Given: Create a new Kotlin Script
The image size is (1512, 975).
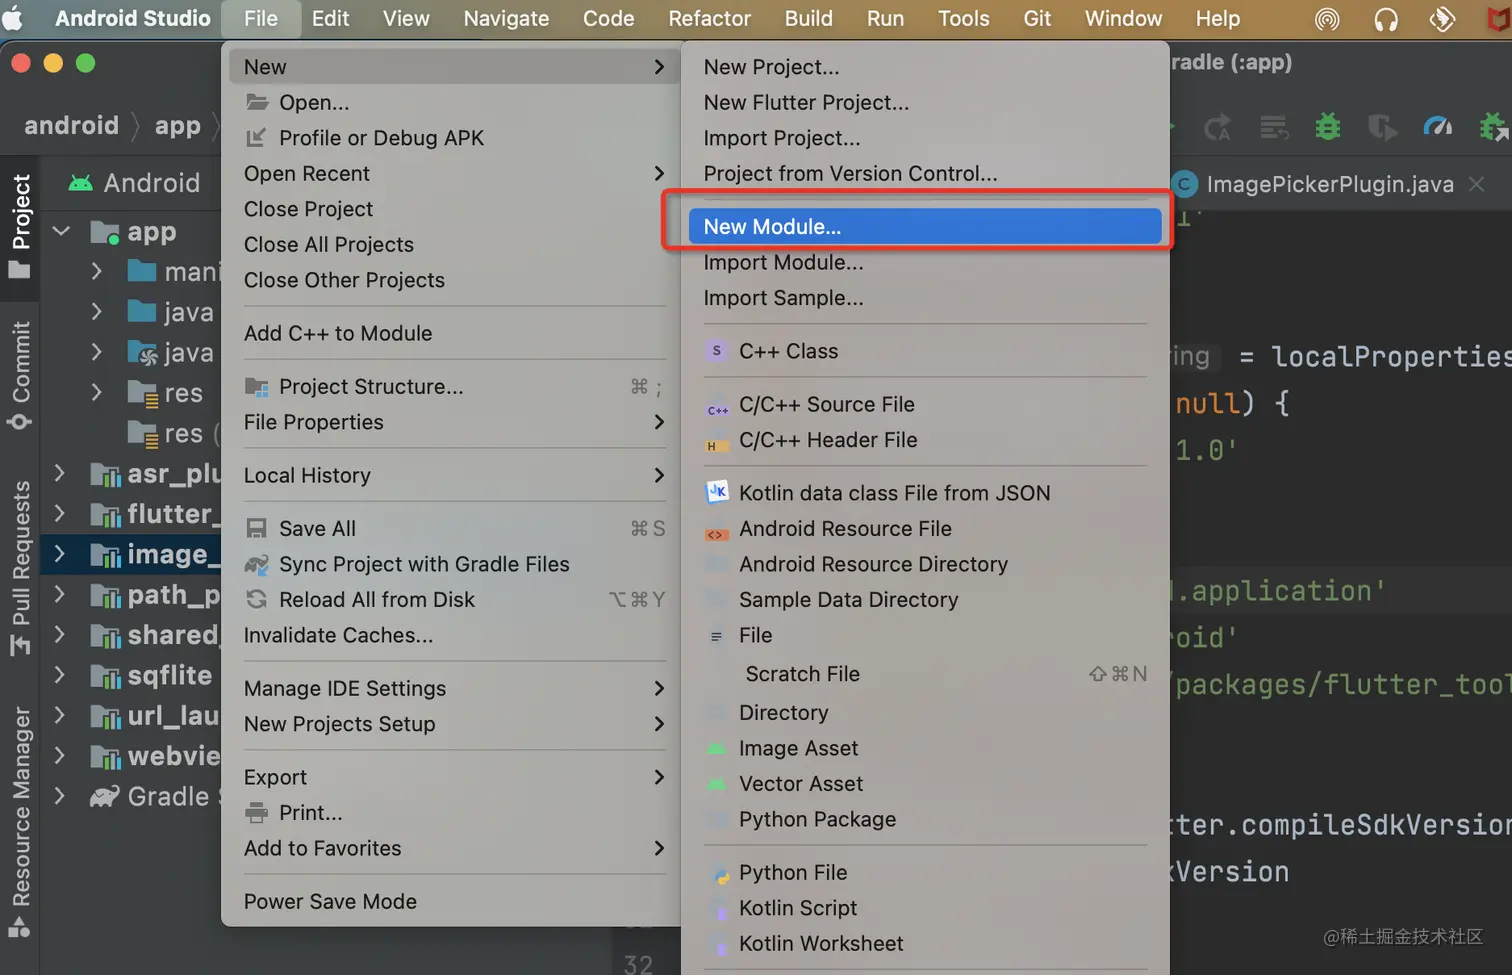Looking at the screenshot, I should coord(925,908).
